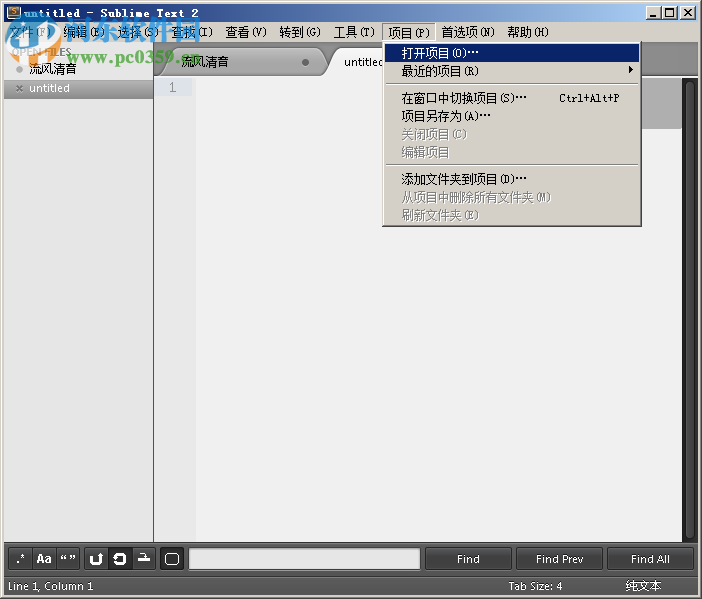
Task: Close the 项目(P) menu
Action: 409,32
